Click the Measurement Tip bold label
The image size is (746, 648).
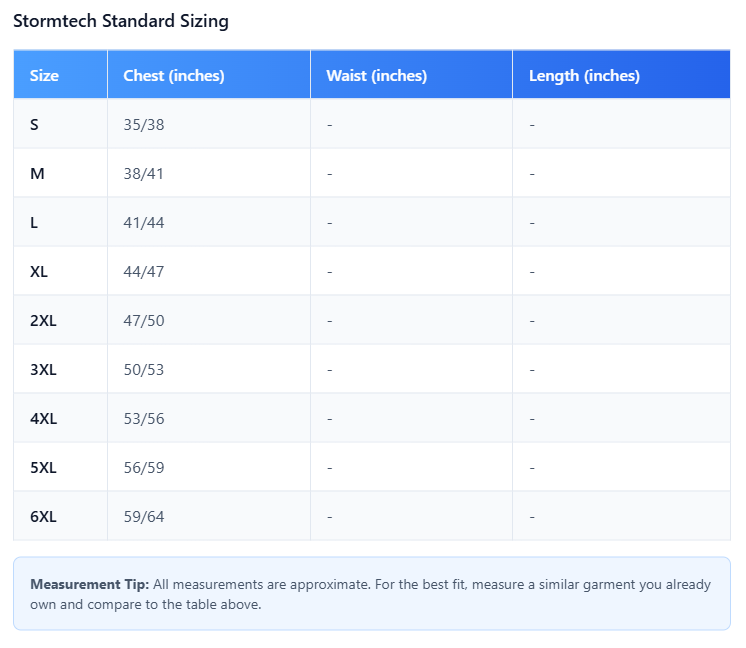[89, 584]
